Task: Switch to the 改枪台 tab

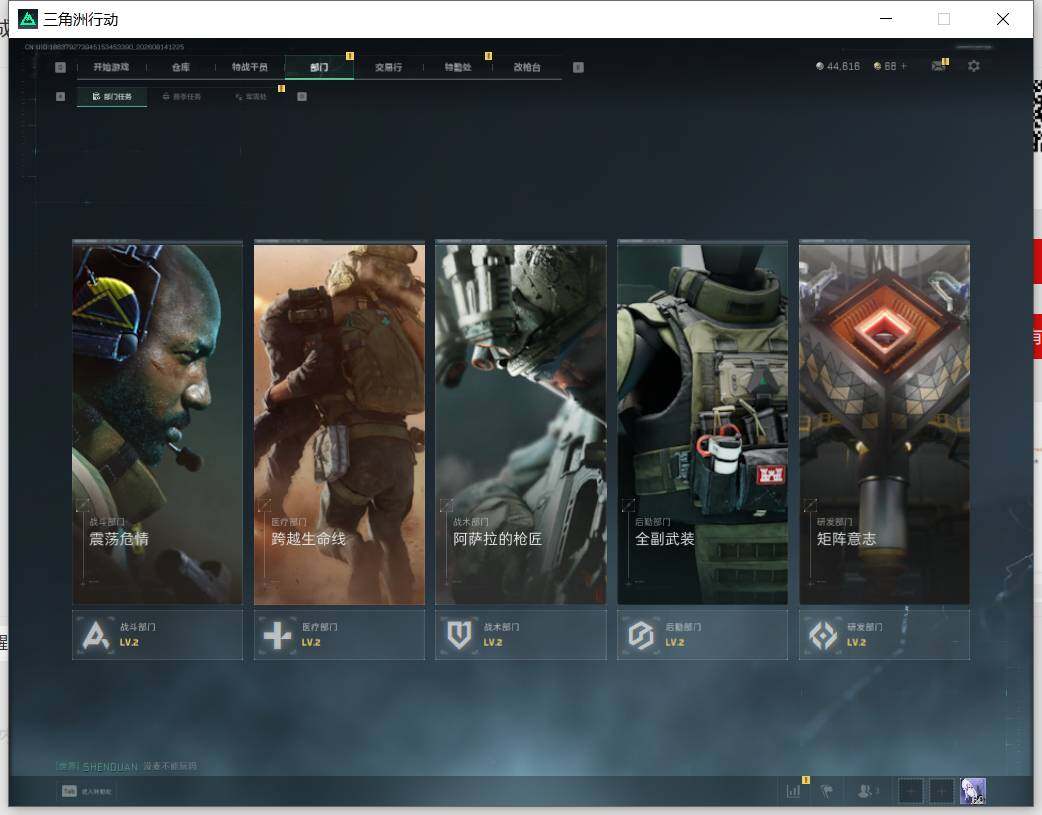Action: [x=527, y=67]
